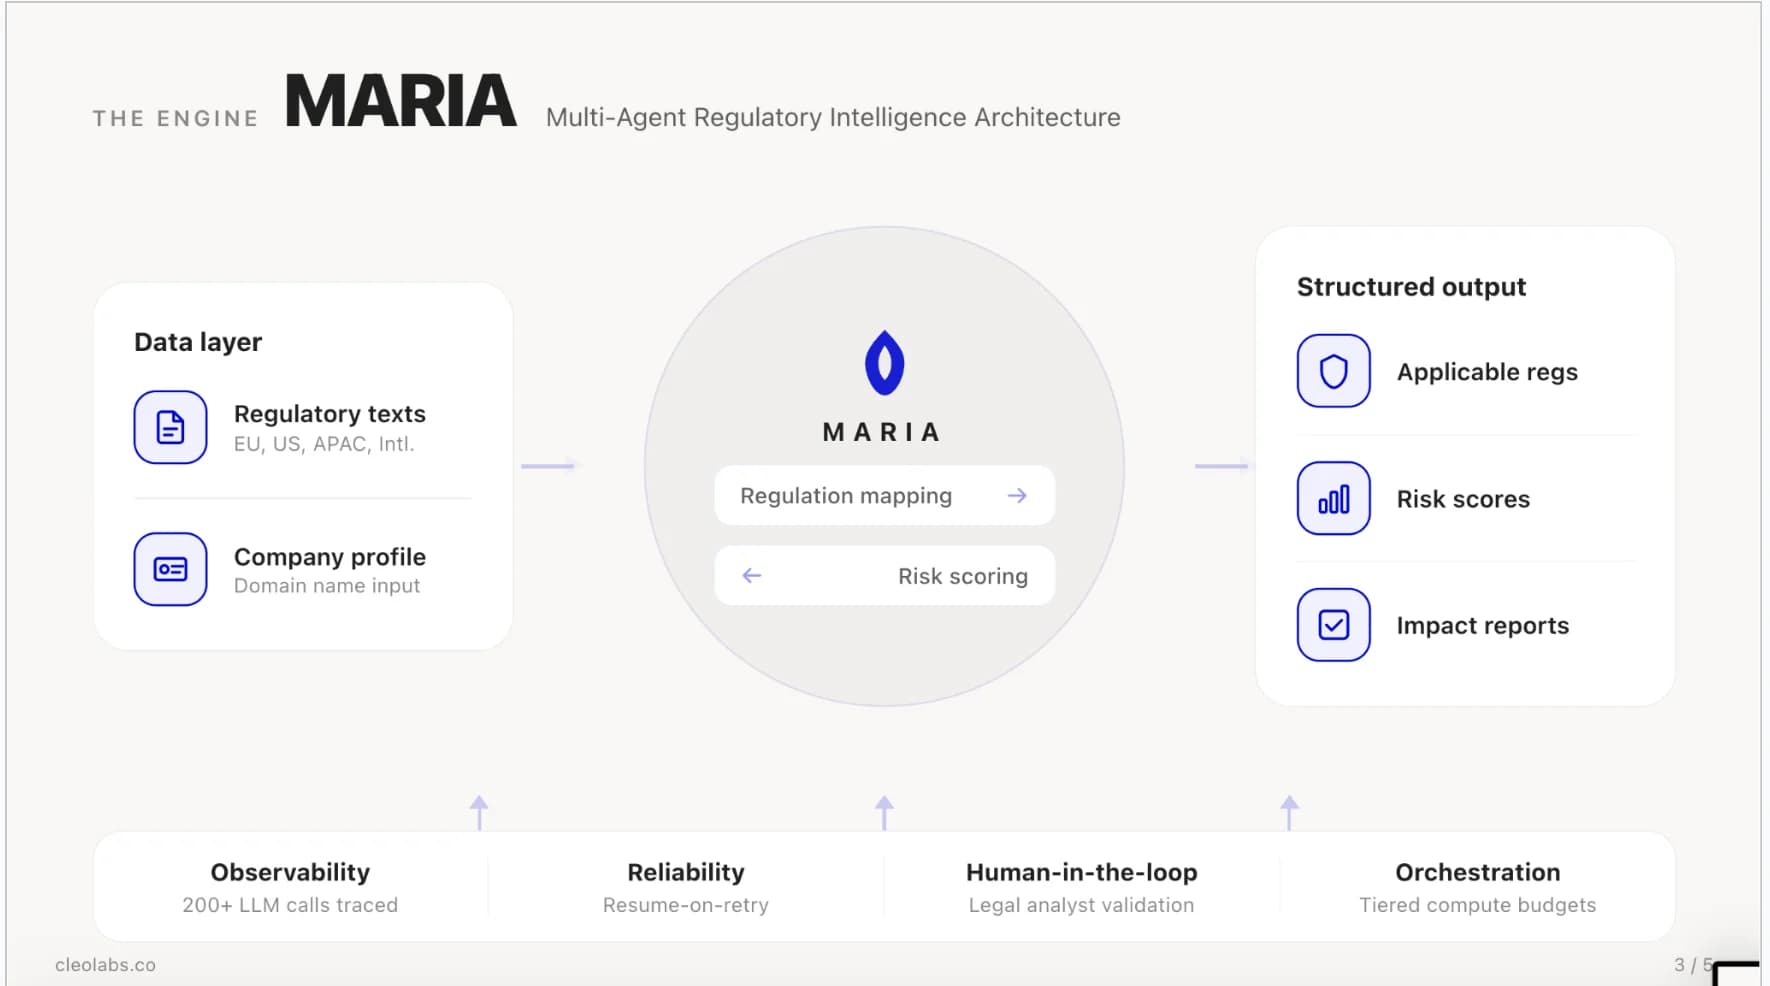Viewport: 1770px width, 986px height.
Task: Click the checkmark icon for Impact reports
Action: pos(1332,624)
